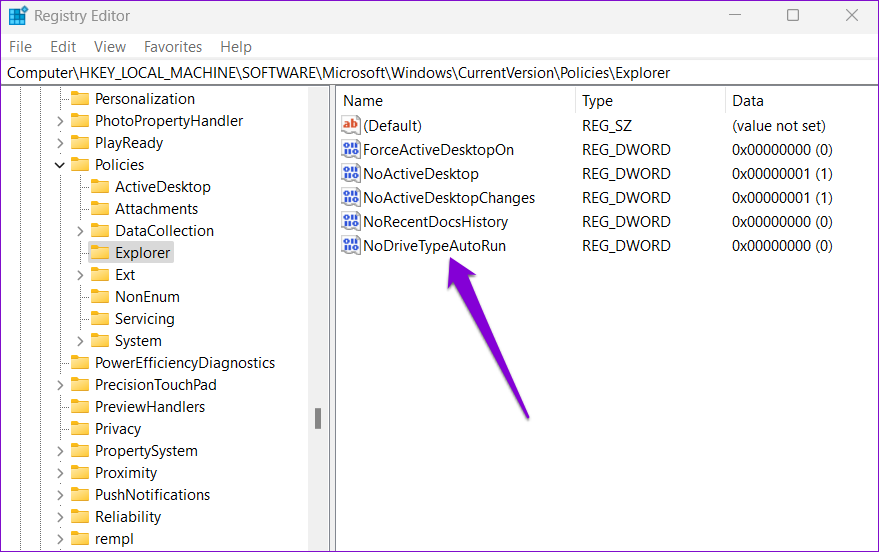This screenshot has width=879, height=552.
Task: Click the Policies folder icon
Action: [x=80, y=165]
